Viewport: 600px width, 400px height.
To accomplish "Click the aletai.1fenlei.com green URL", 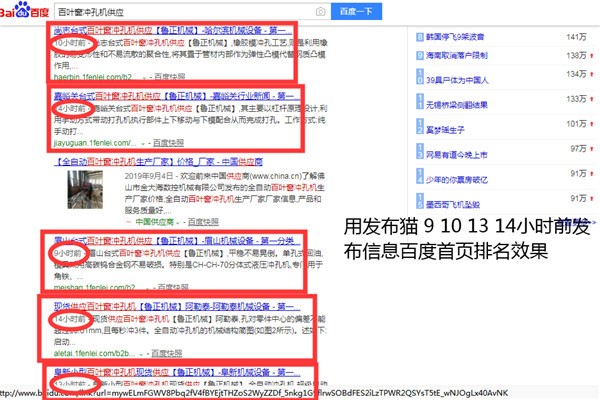I will pyautogui.click(x=94, y=353).
